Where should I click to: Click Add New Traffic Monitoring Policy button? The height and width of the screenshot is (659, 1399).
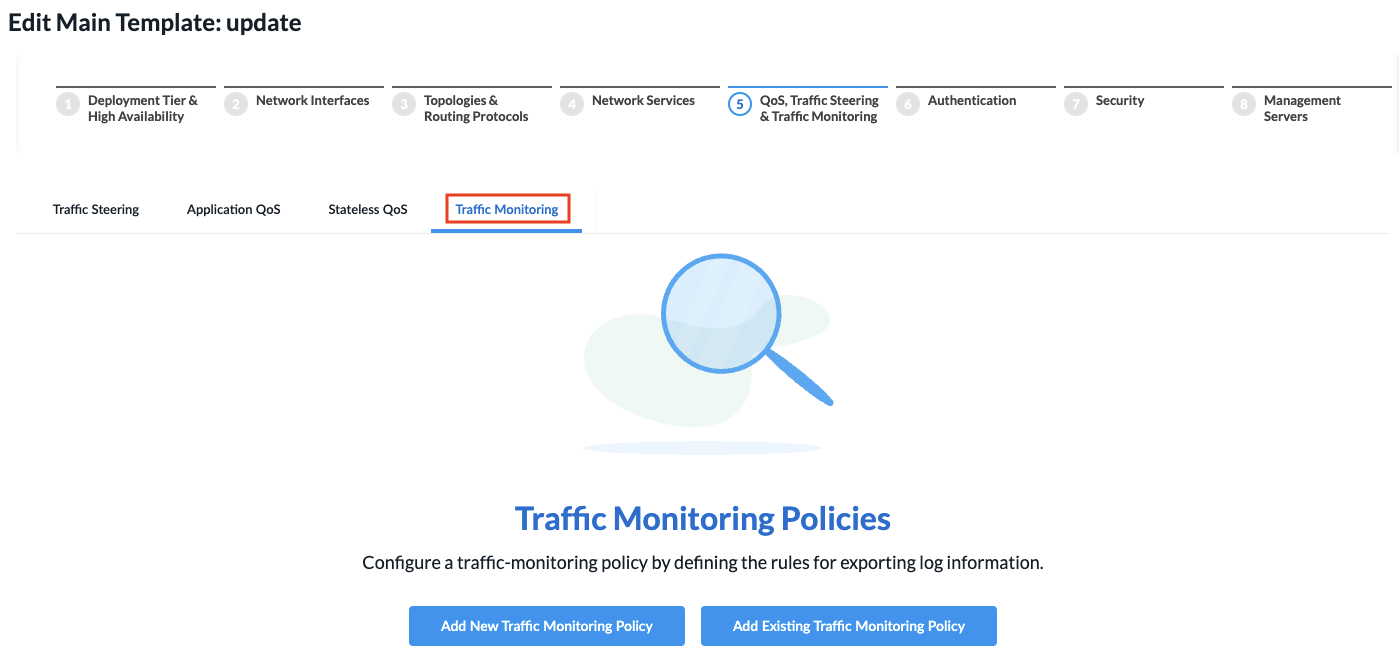pyautogui.click(x=547, y=626)
